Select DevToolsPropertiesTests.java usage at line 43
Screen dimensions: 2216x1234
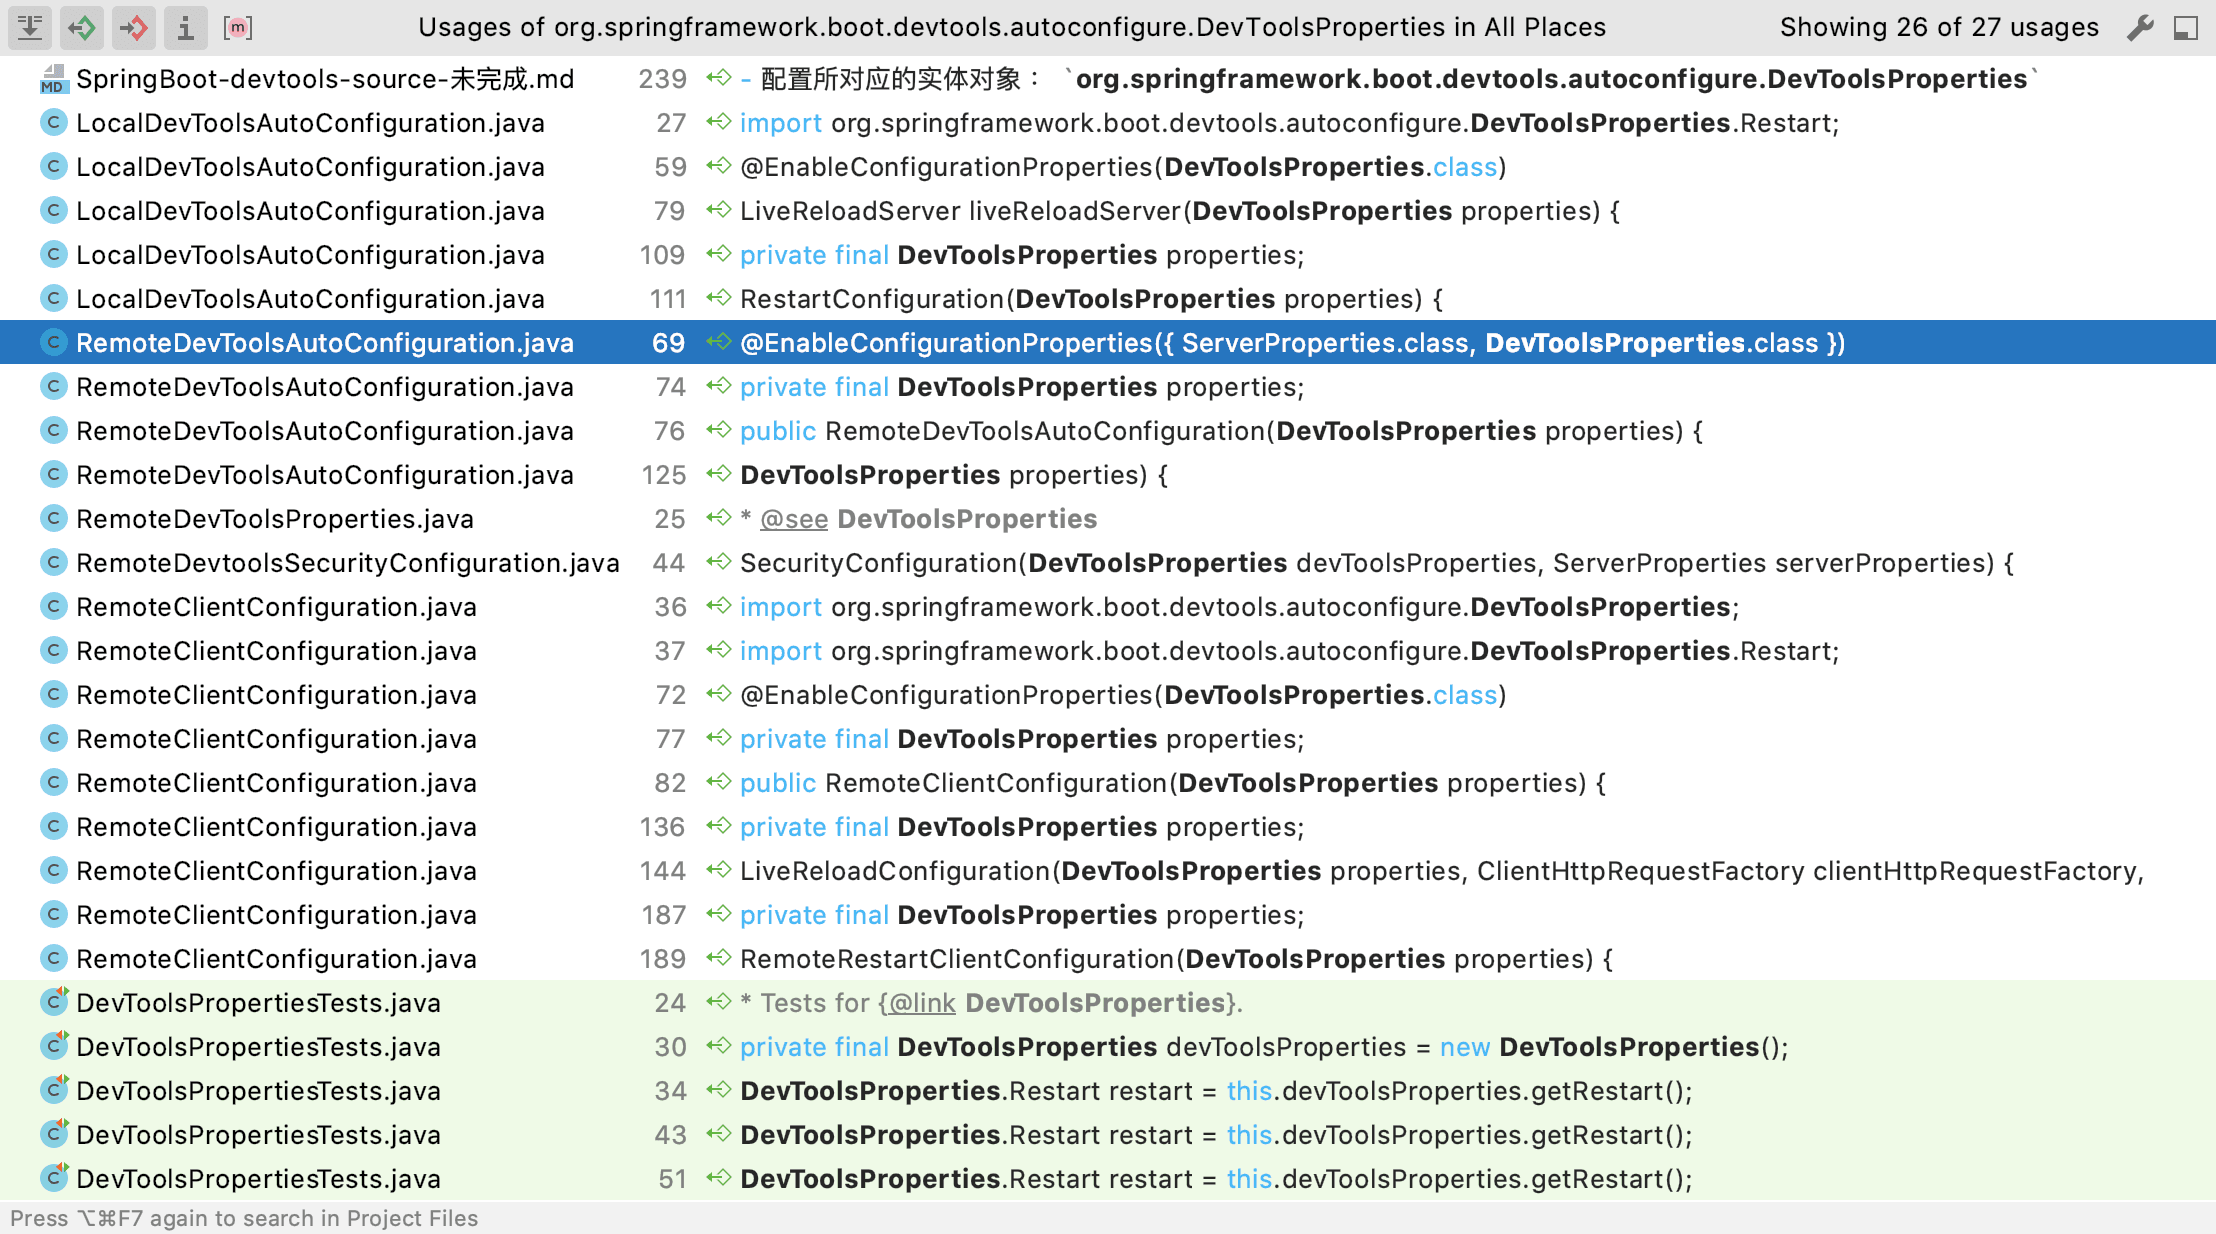(258, 1135)
